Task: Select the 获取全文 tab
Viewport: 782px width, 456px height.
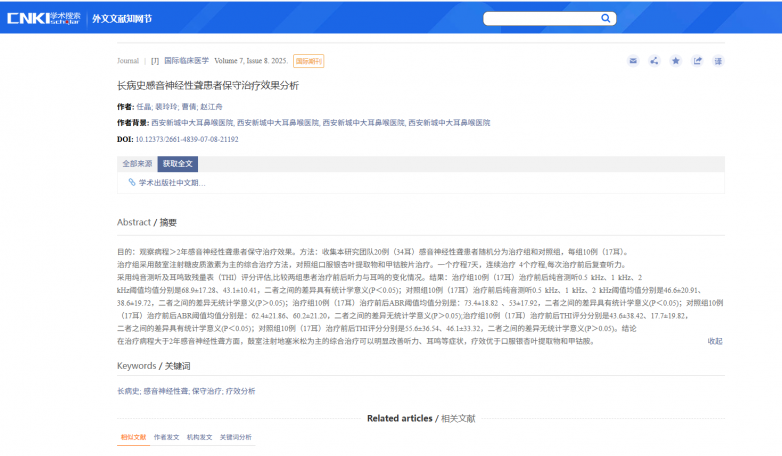Action: tap(179, 163)
